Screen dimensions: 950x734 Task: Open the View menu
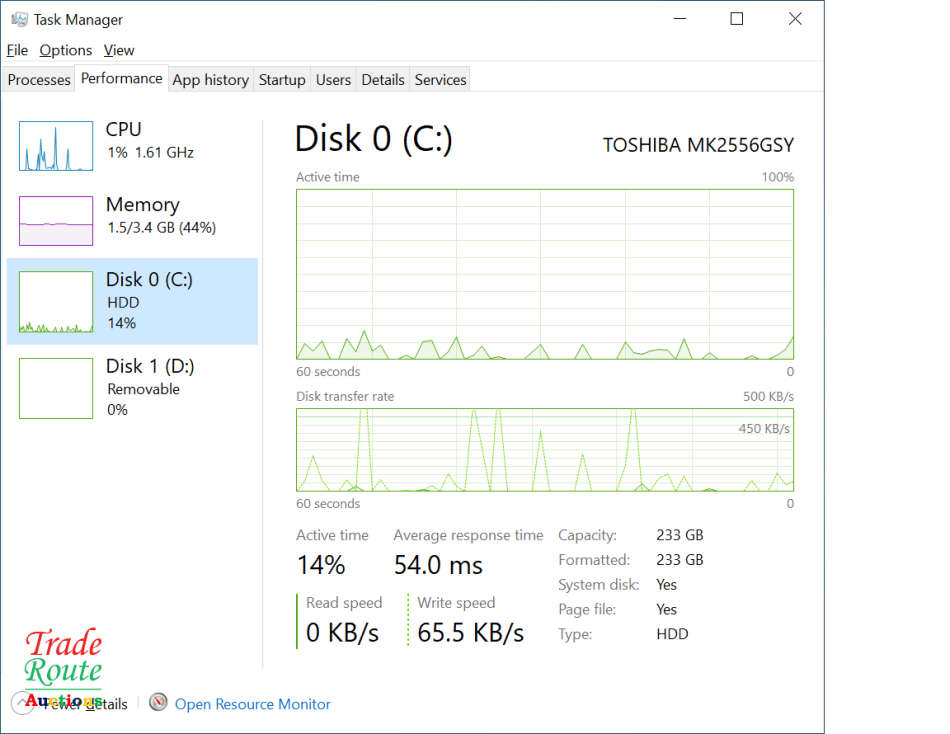pos(119,50)
